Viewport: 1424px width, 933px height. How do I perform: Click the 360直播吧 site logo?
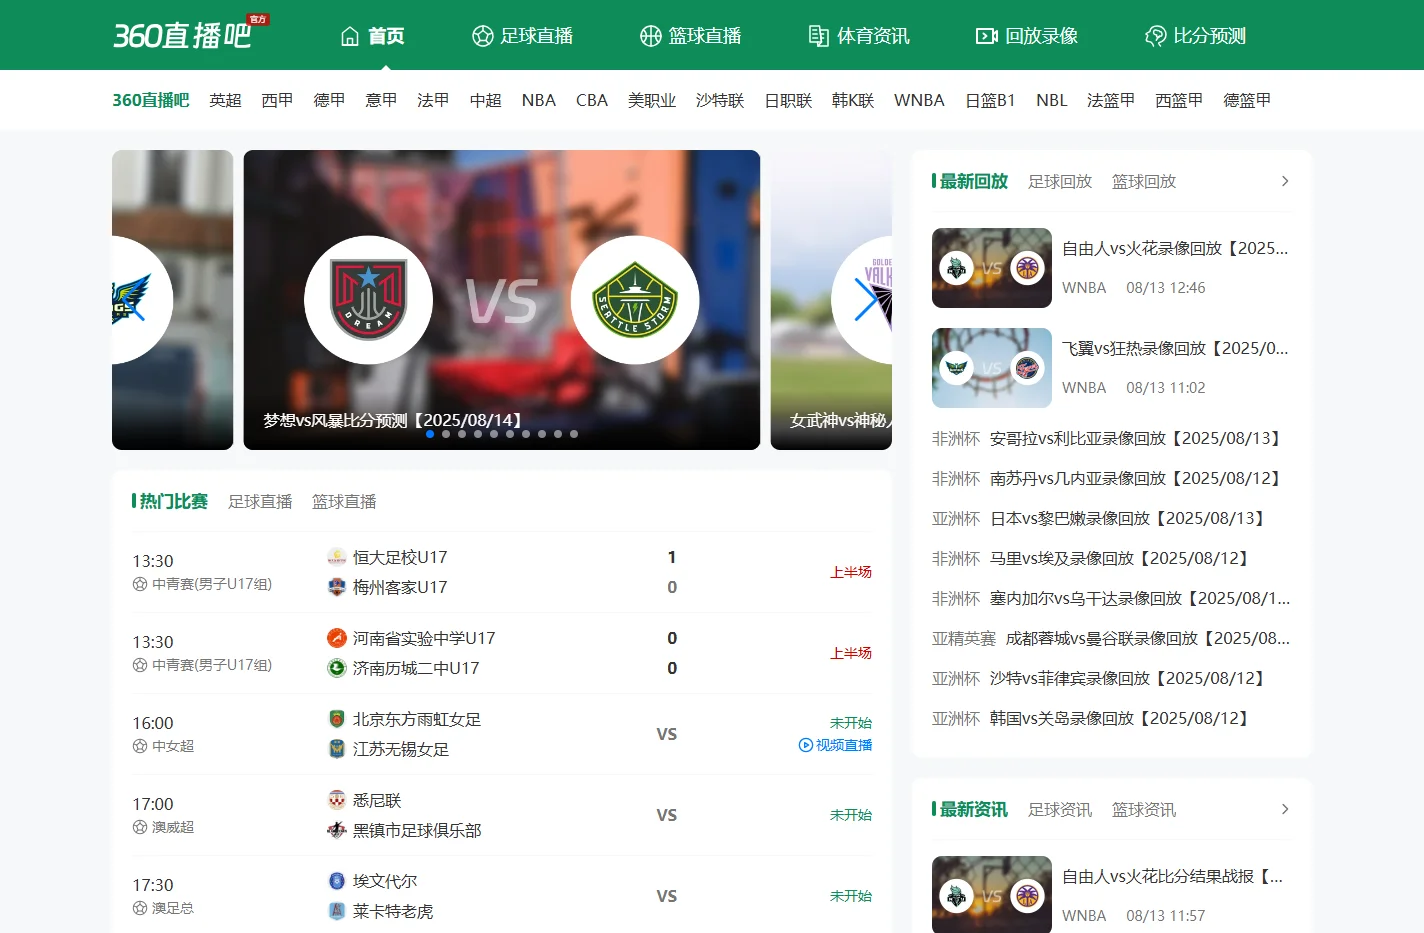pos(191,34)
